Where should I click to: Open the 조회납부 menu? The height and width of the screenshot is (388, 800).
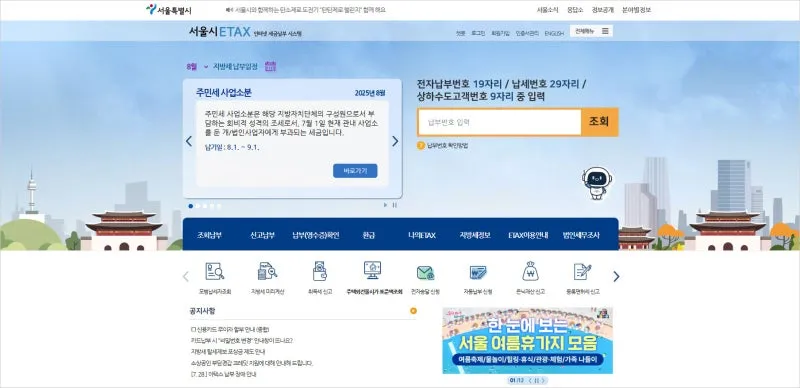[210, 235]
